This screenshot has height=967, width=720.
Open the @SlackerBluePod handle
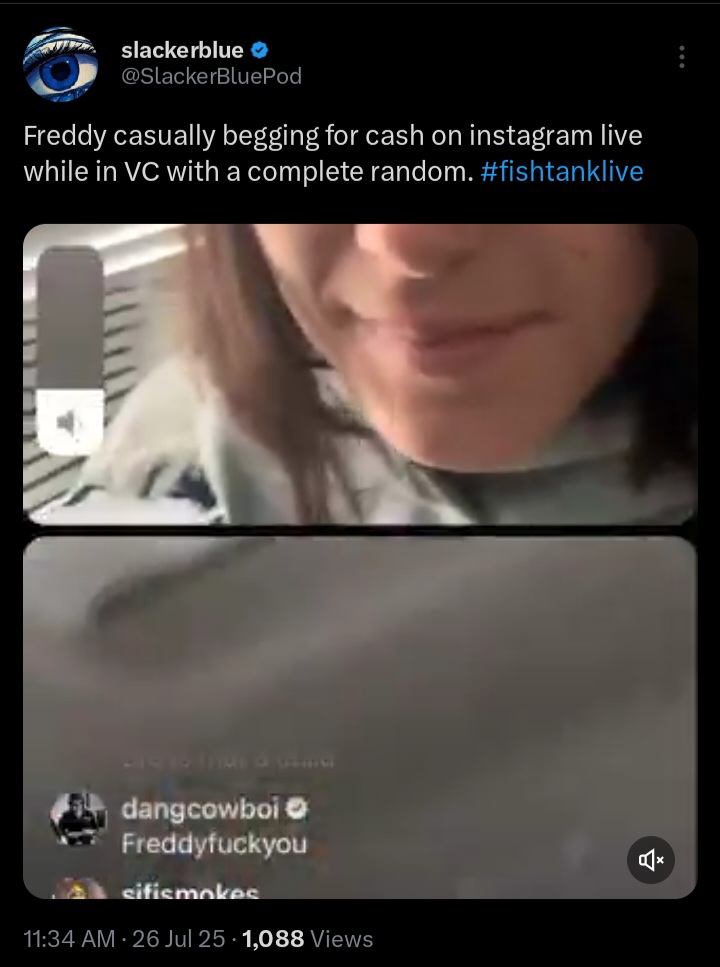(211, 76)
